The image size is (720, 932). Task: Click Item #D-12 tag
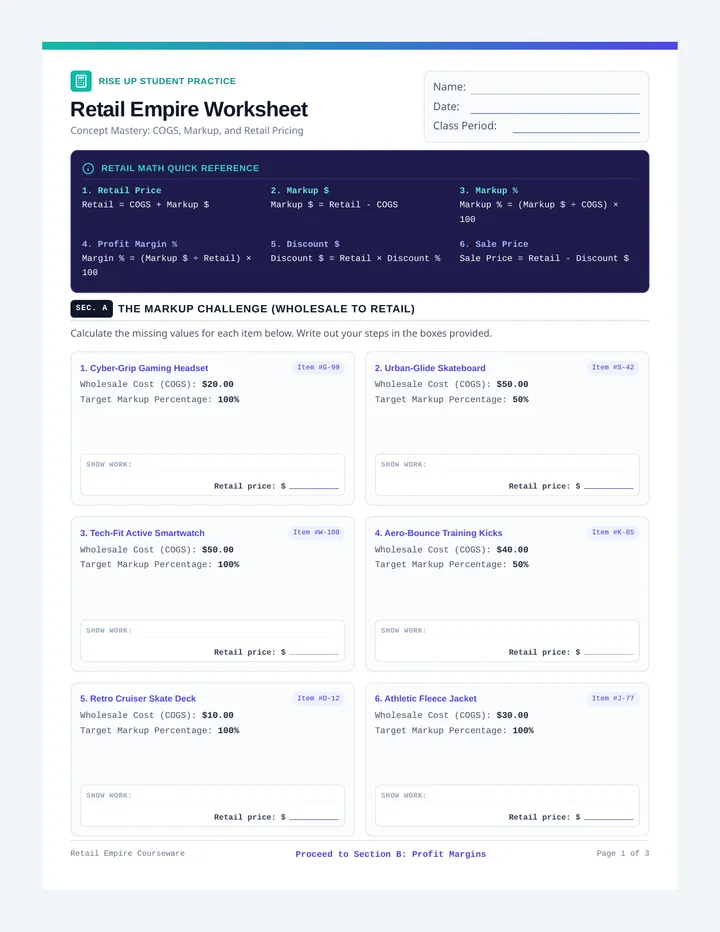click(x=318, y=698)
